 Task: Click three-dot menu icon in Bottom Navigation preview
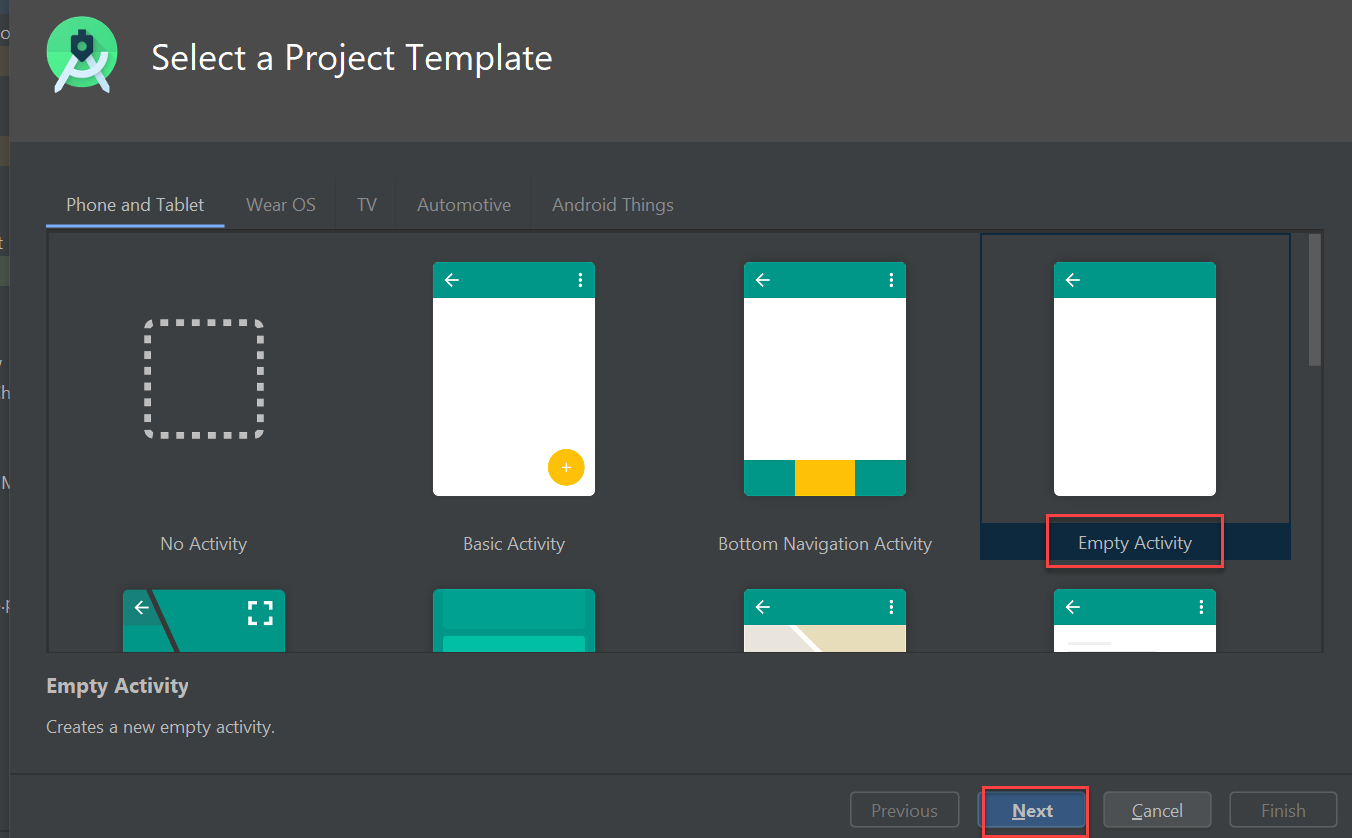(x=891, y=280)
